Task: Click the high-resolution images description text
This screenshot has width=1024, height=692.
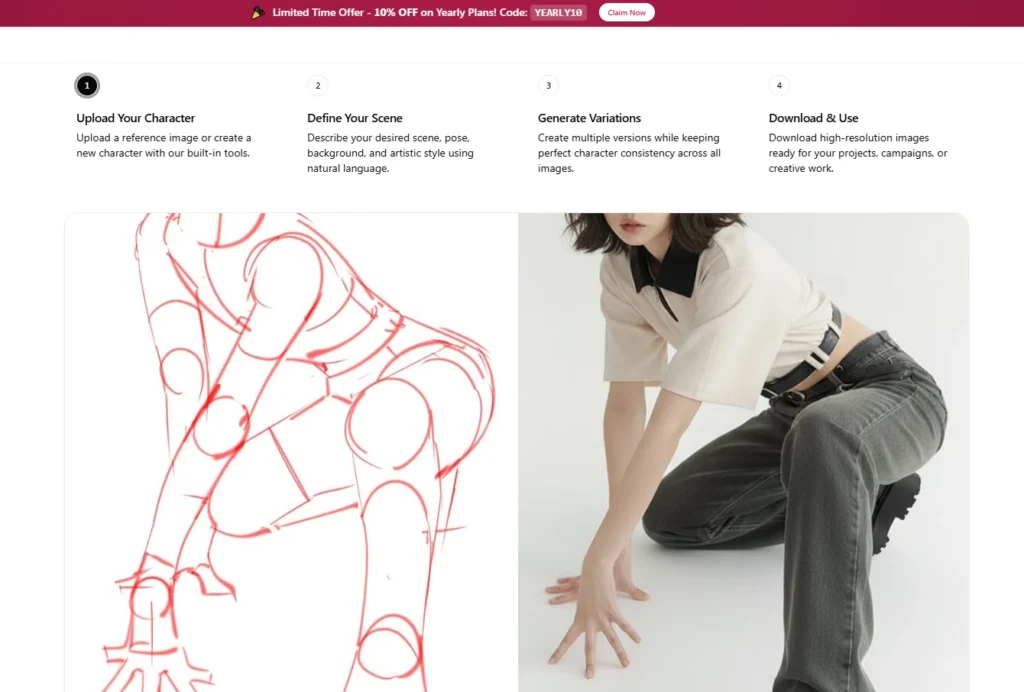Action: (857, 153)
